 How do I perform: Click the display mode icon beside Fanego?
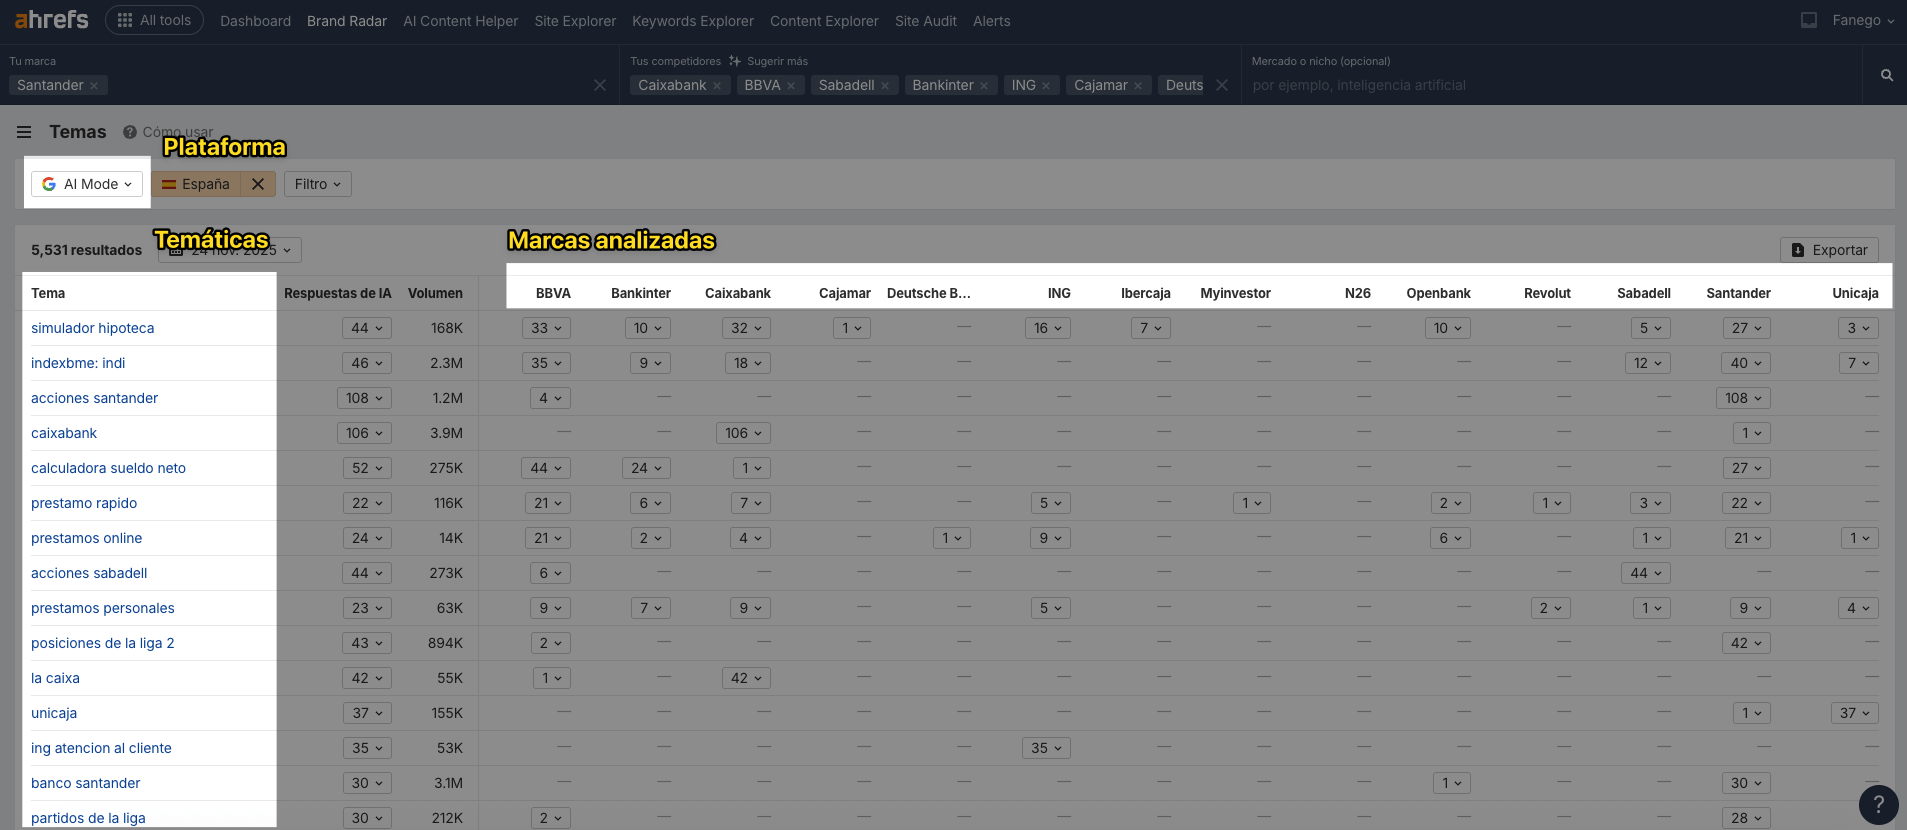coord(1809,20)
